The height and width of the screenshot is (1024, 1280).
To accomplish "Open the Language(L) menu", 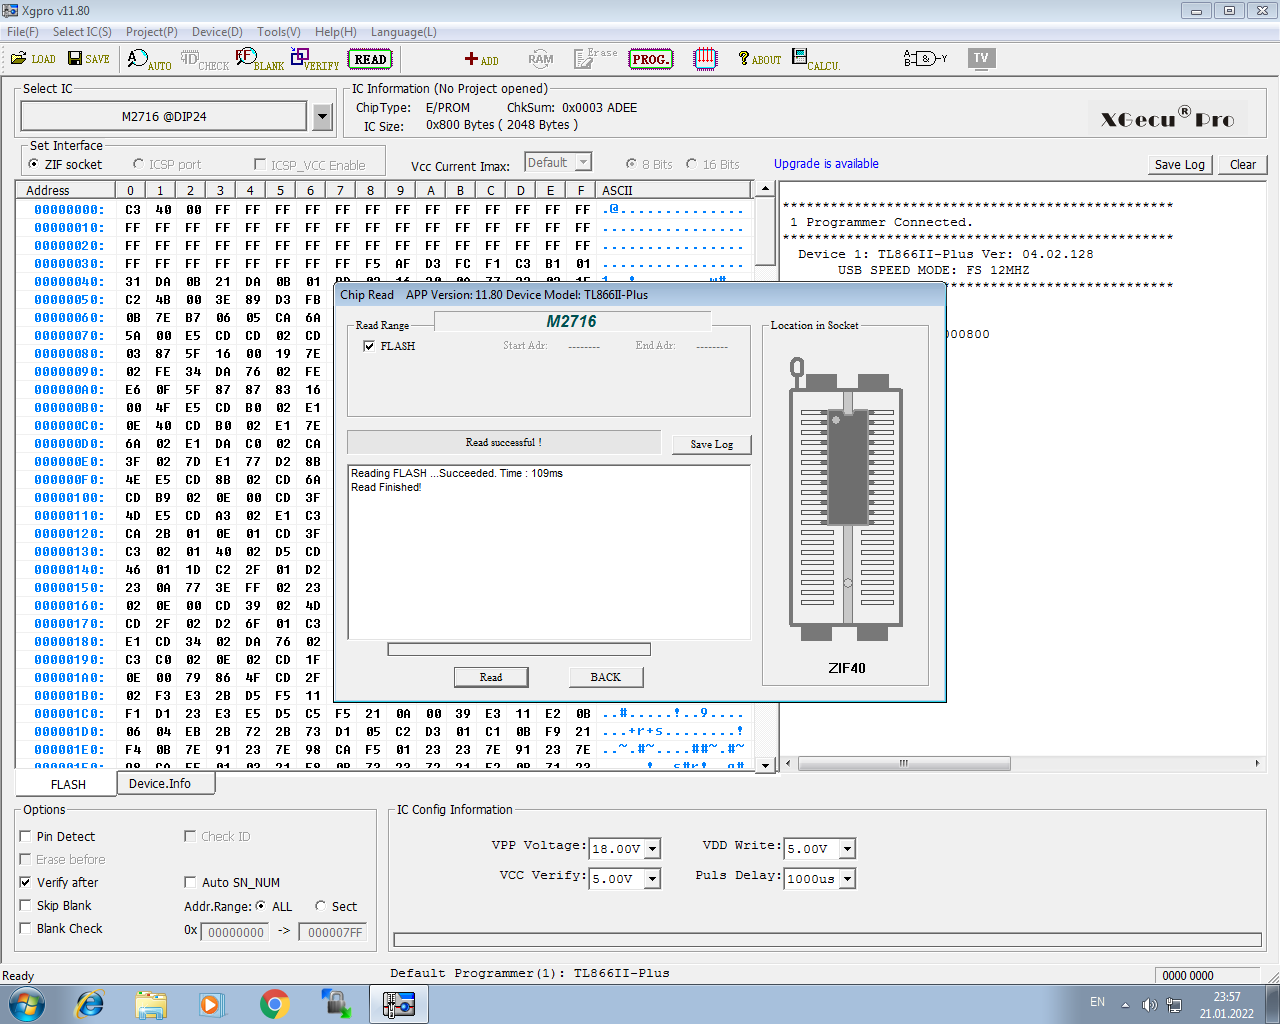I will pos(404,32).
